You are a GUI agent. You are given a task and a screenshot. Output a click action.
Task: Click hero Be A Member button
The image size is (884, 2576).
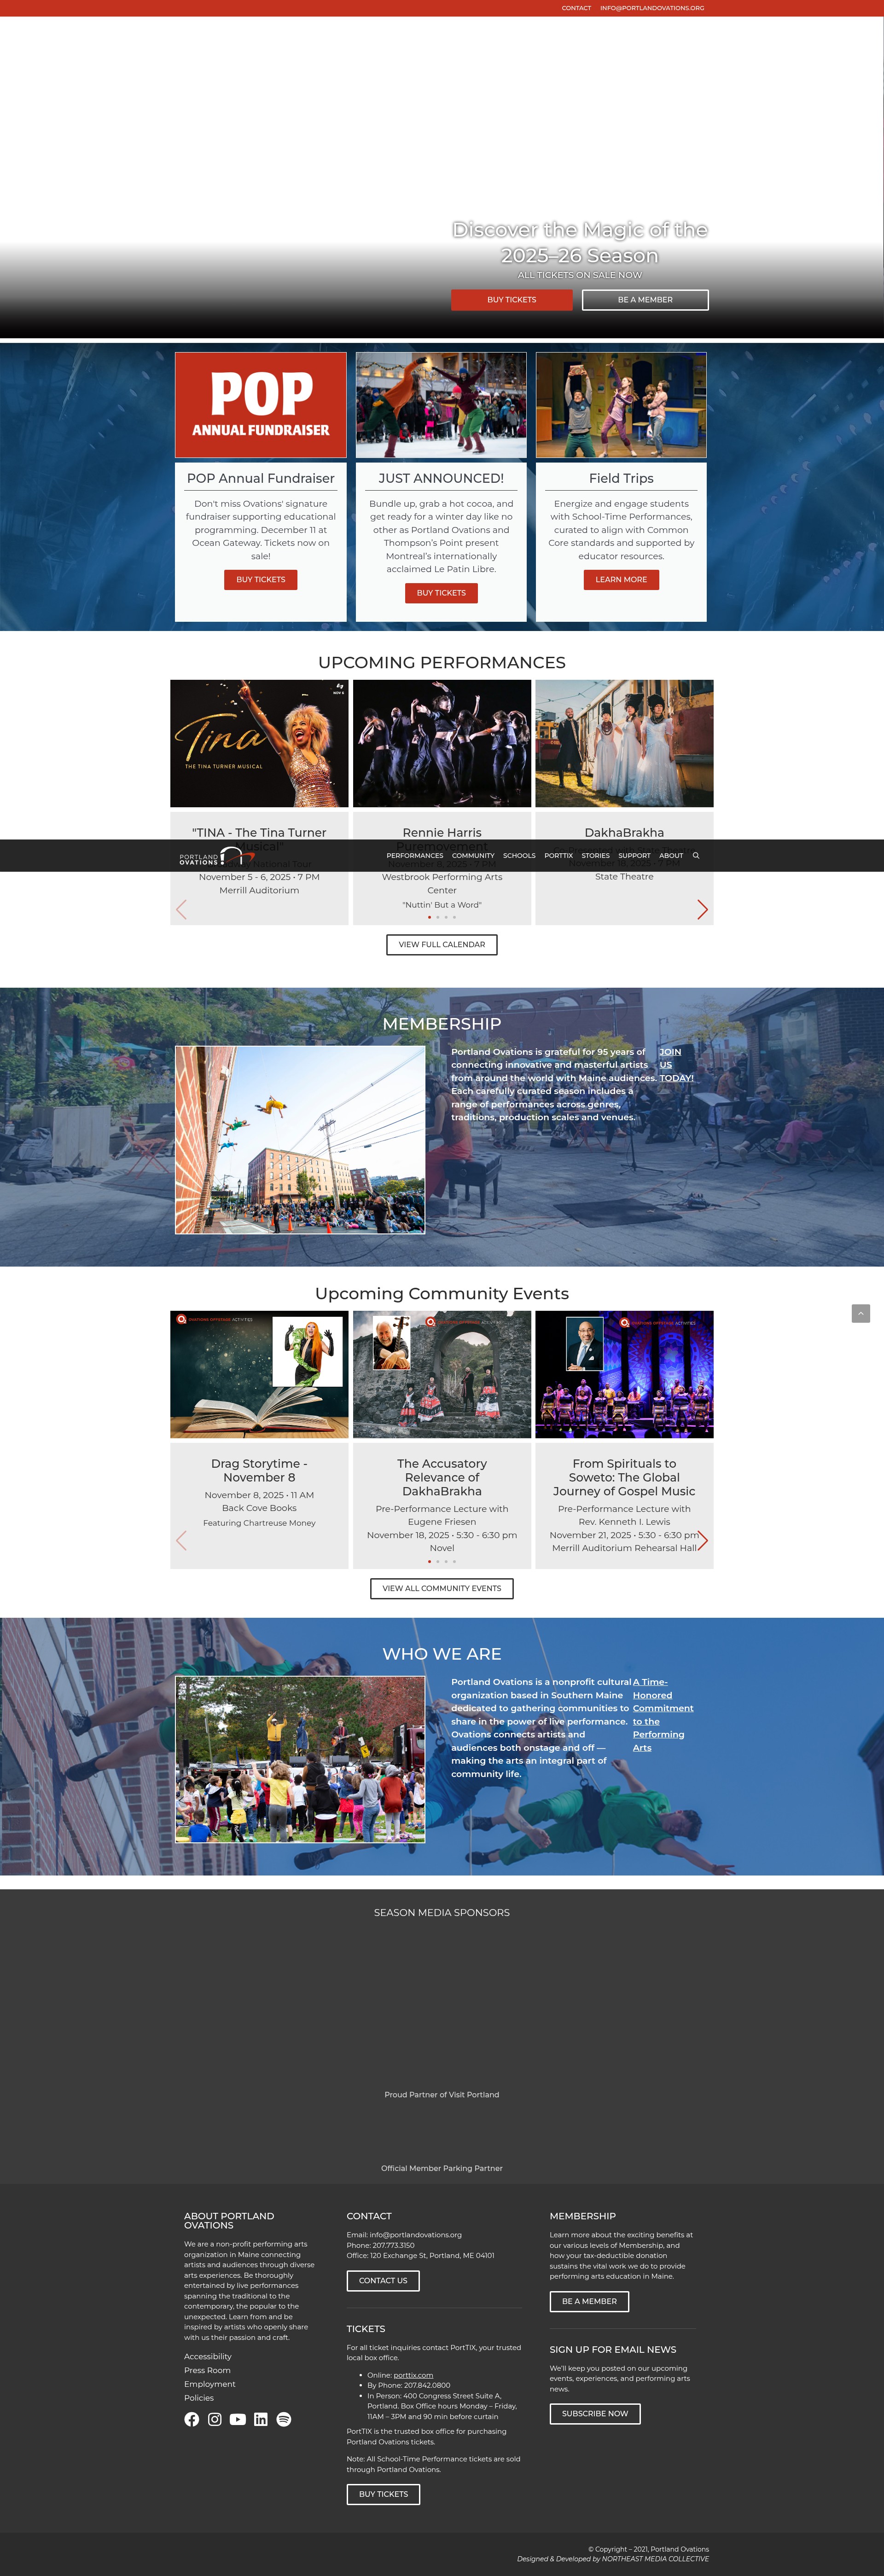pyautogui.click(x=645, y=300)
